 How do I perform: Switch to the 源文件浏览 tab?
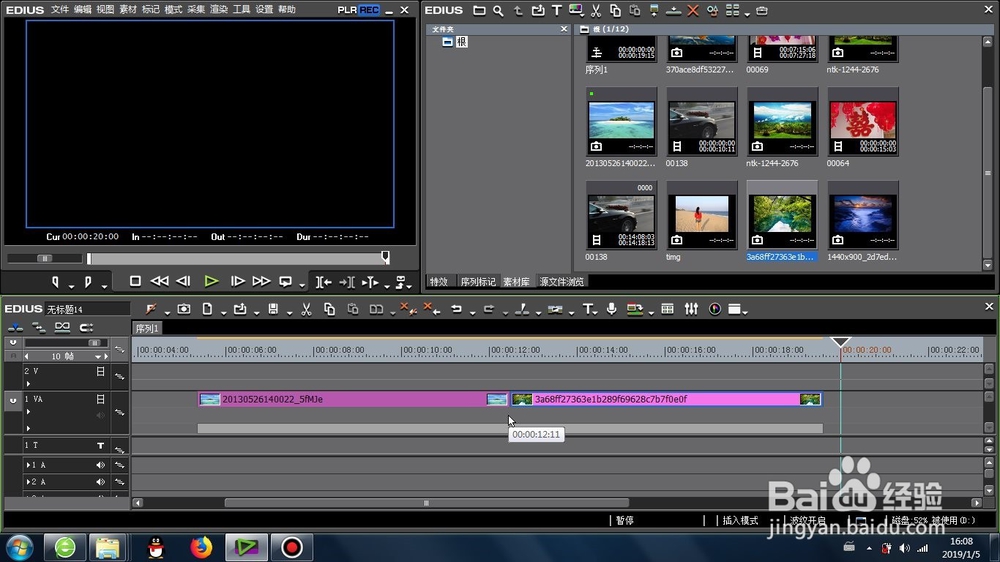pos(562,281)
